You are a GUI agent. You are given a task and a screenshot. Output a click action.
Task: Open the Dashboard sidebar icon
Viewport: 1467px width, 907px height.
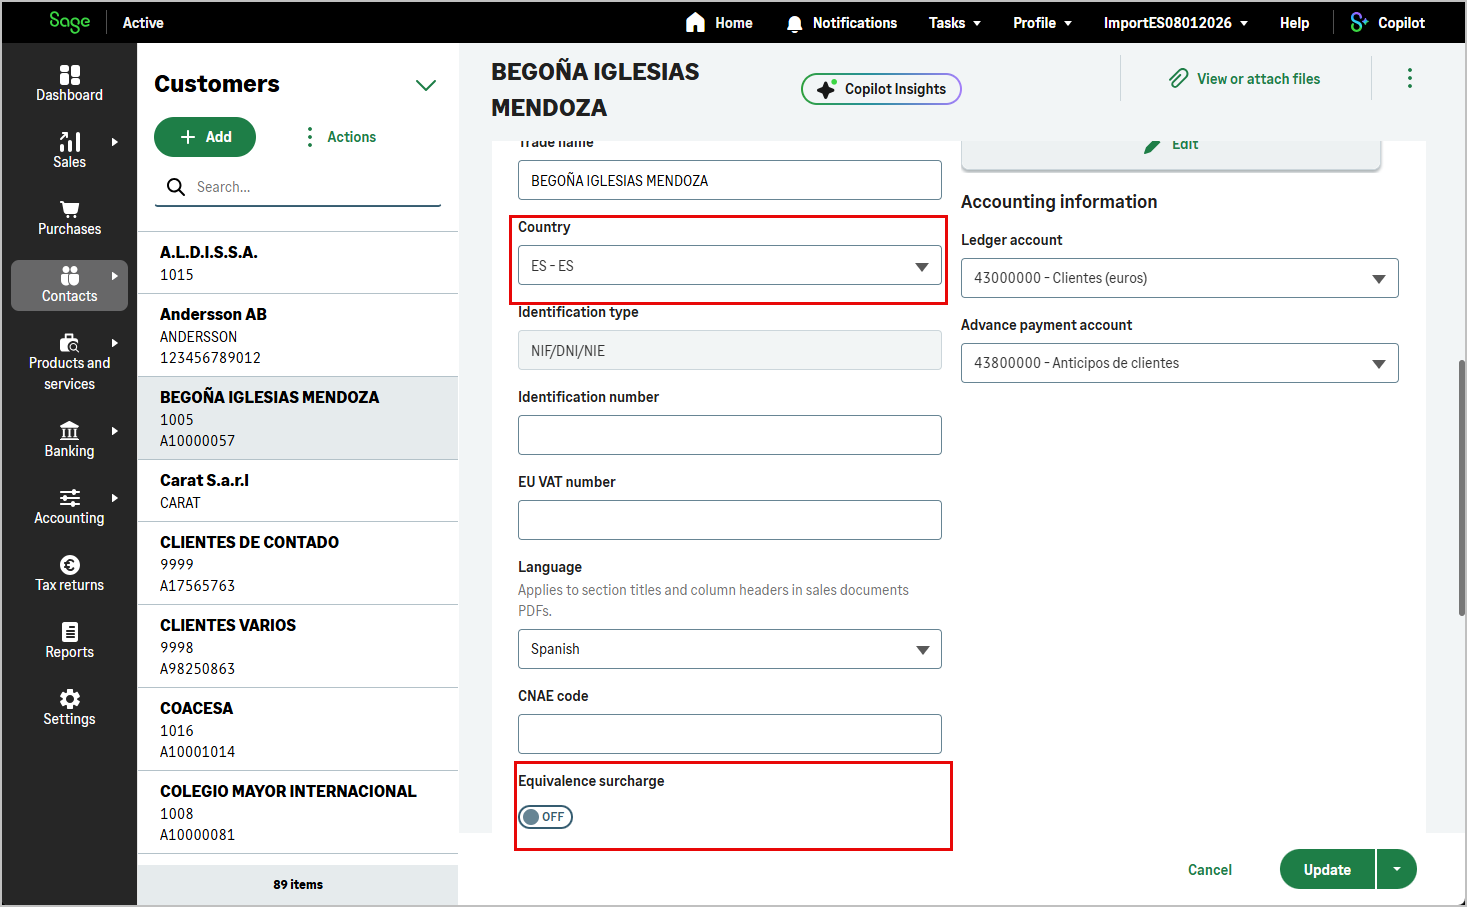(70, 75)
